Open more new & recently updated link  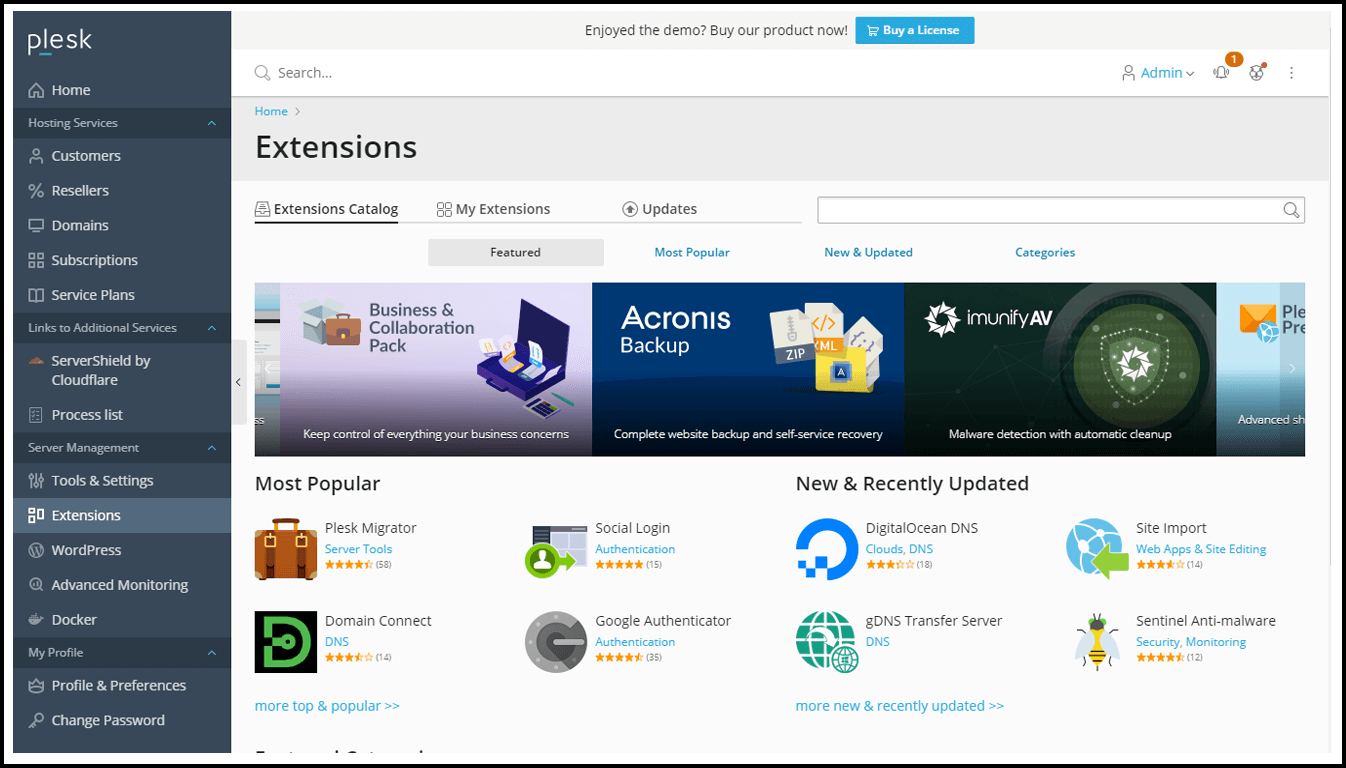point(900,706)
